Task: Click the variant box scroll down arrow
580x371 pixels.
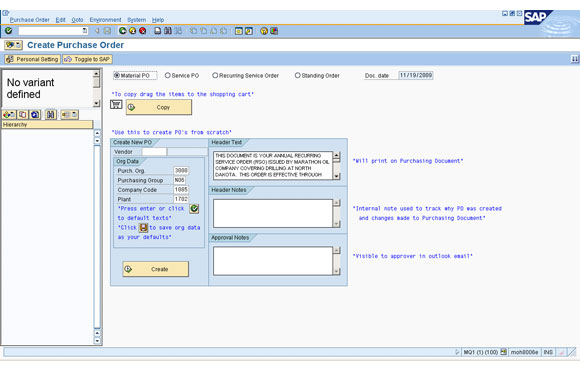Action: pos(96,103)
